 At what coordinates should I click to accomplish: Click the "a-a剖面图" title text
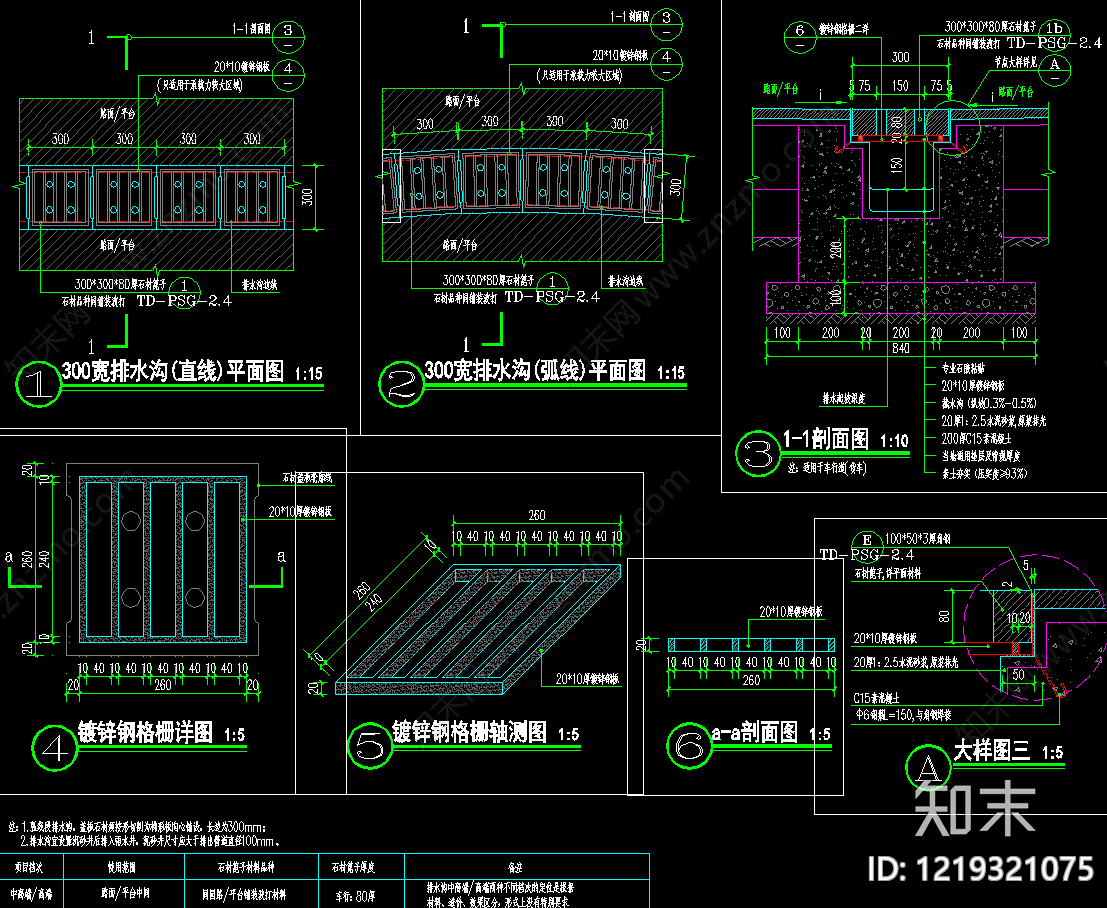[755, 733]
